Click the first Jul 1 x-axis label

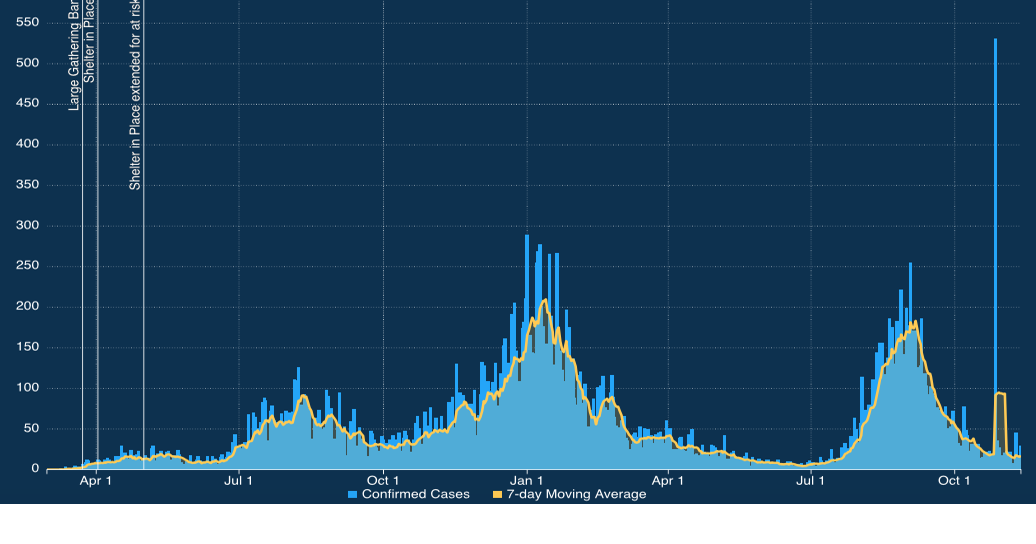click(x=239, y=481)
